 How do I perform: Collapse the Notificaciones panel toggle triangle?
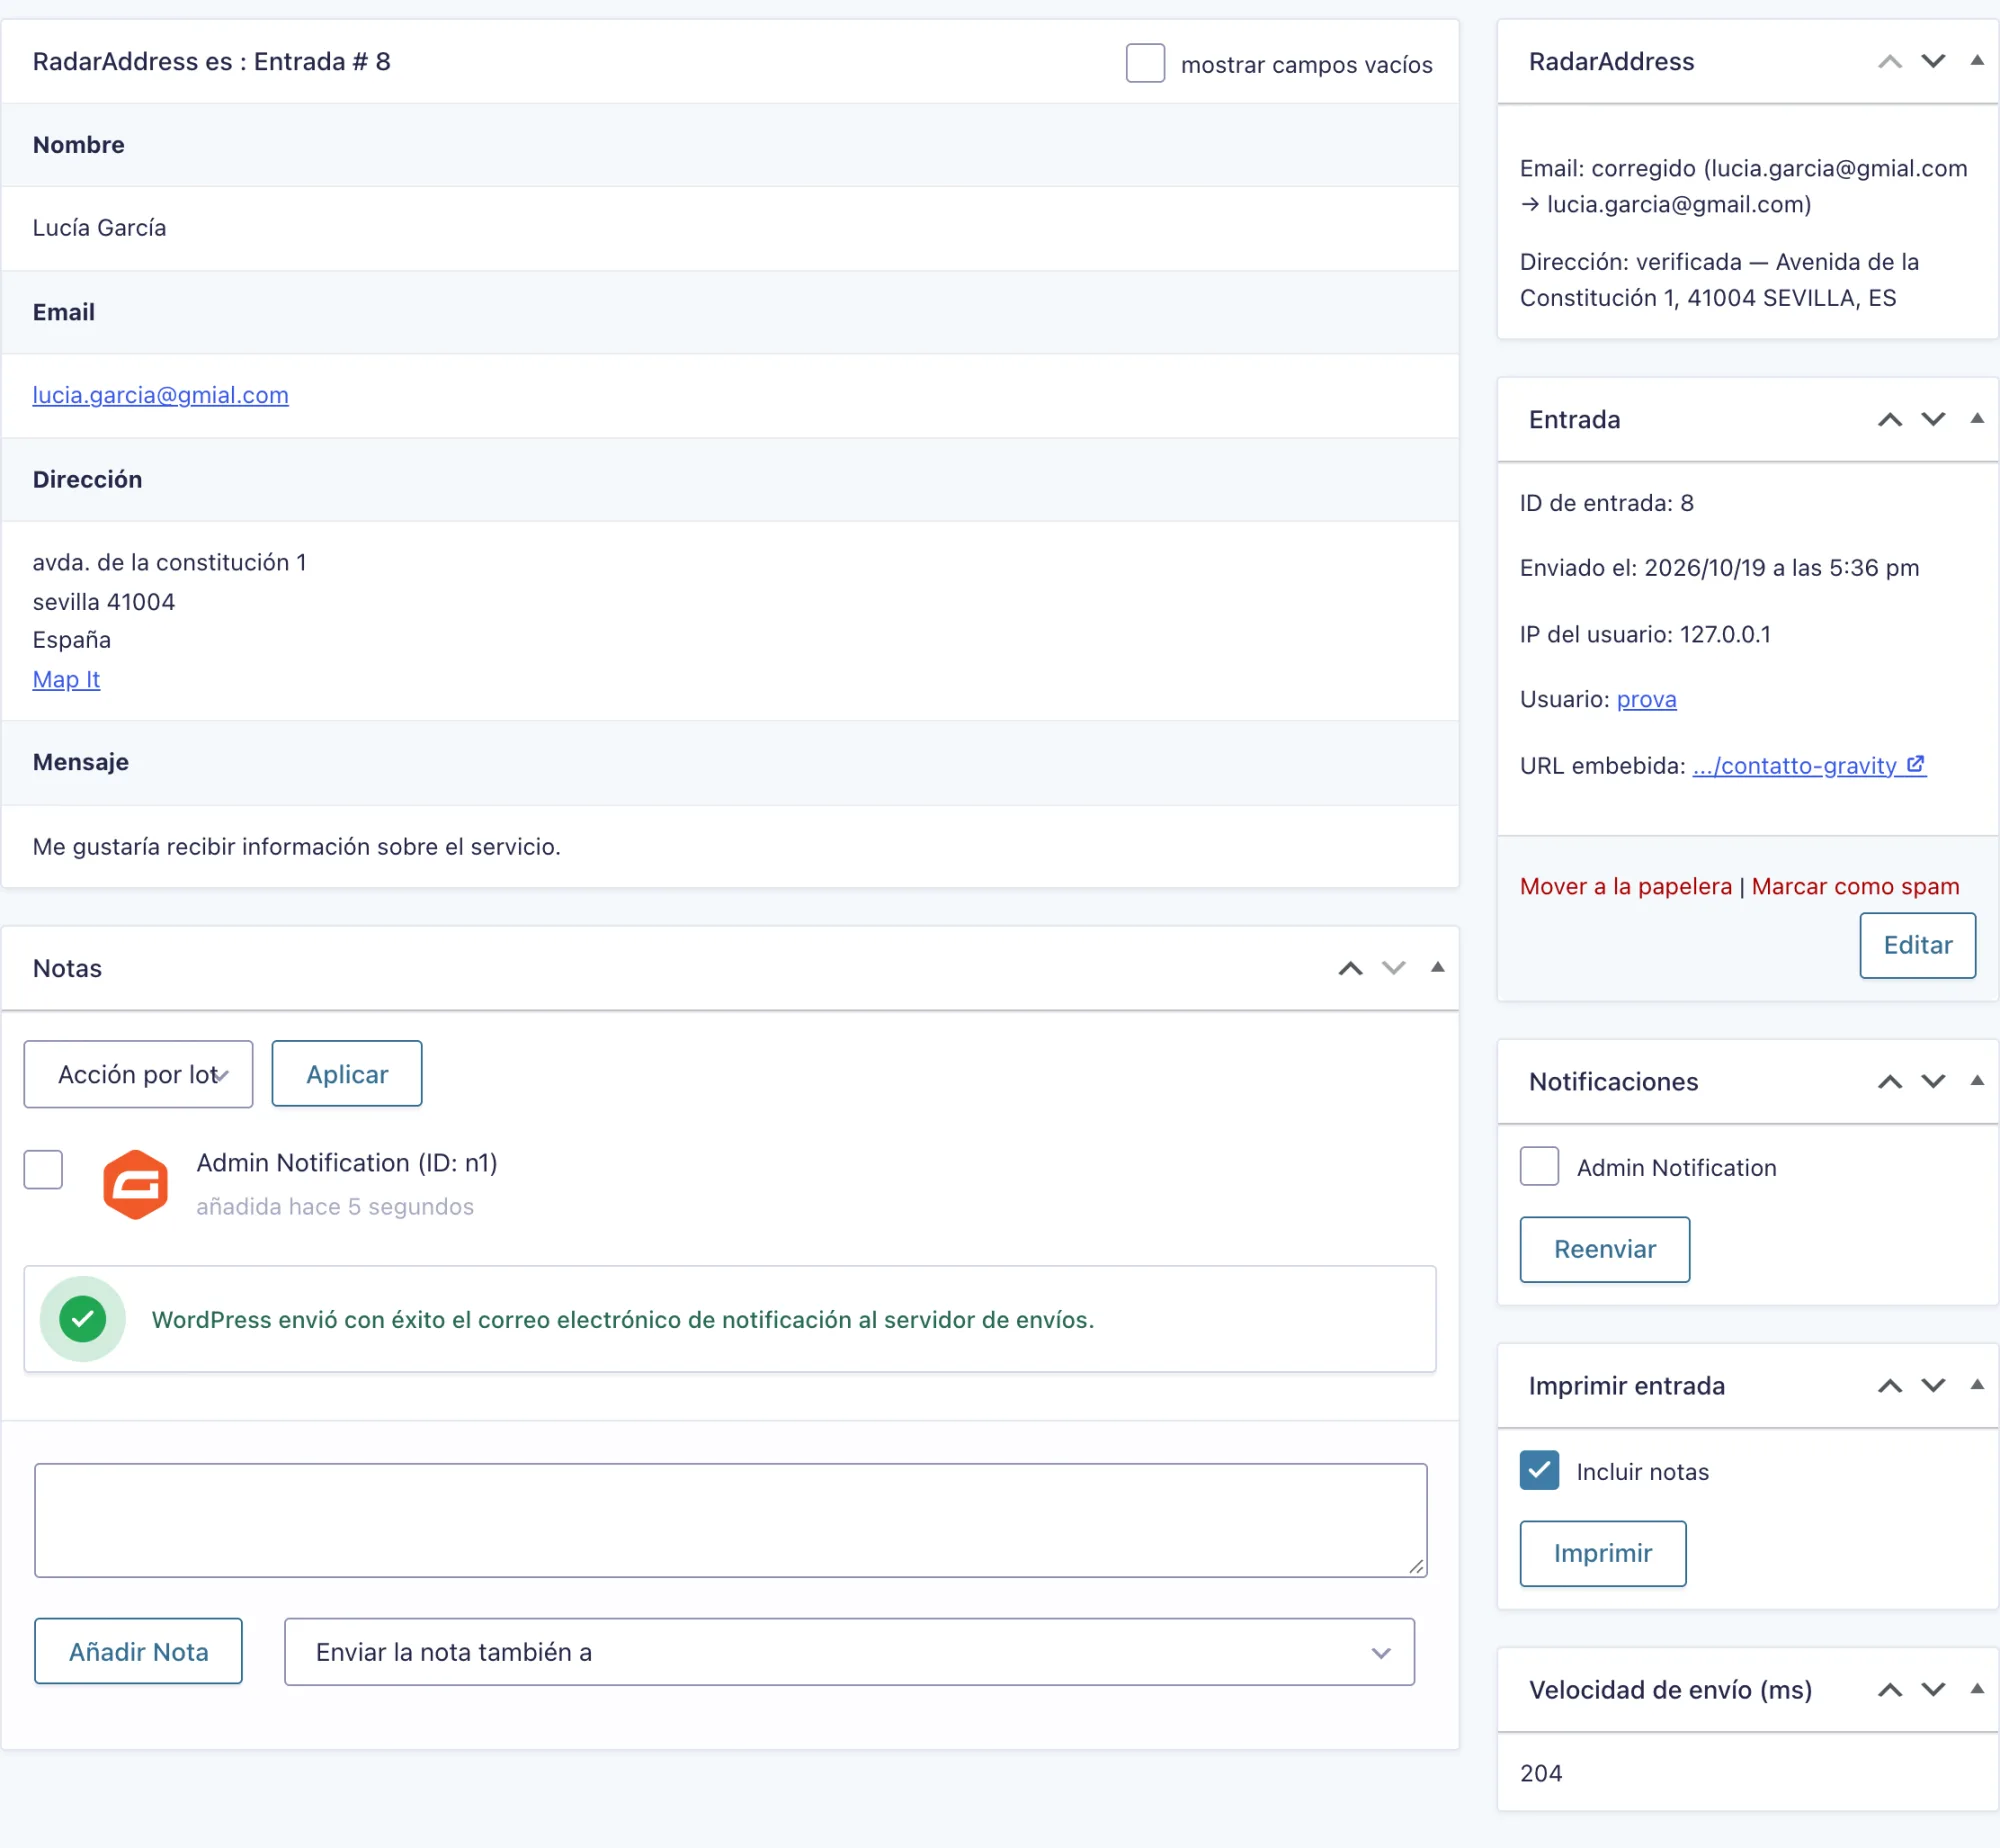tap(1977, 1081)
